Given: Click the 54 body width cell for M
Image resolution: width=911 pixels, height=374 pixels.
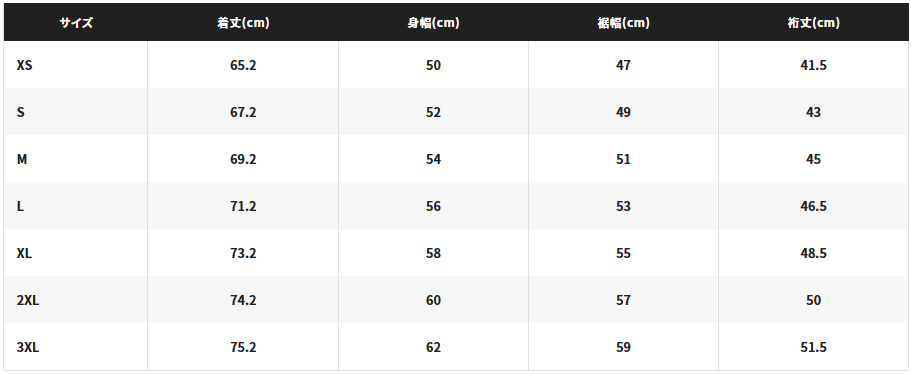Looking at the screenshot, I should 433,159.
